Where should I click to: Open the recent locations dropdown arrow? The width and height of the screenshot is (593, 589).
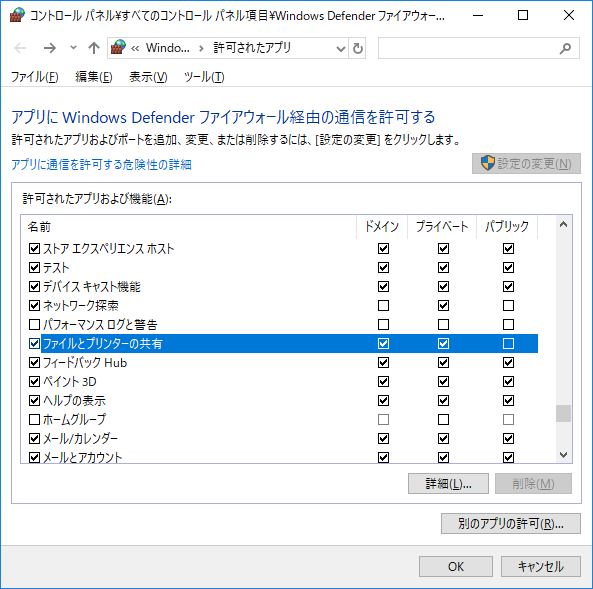[73, 48]
